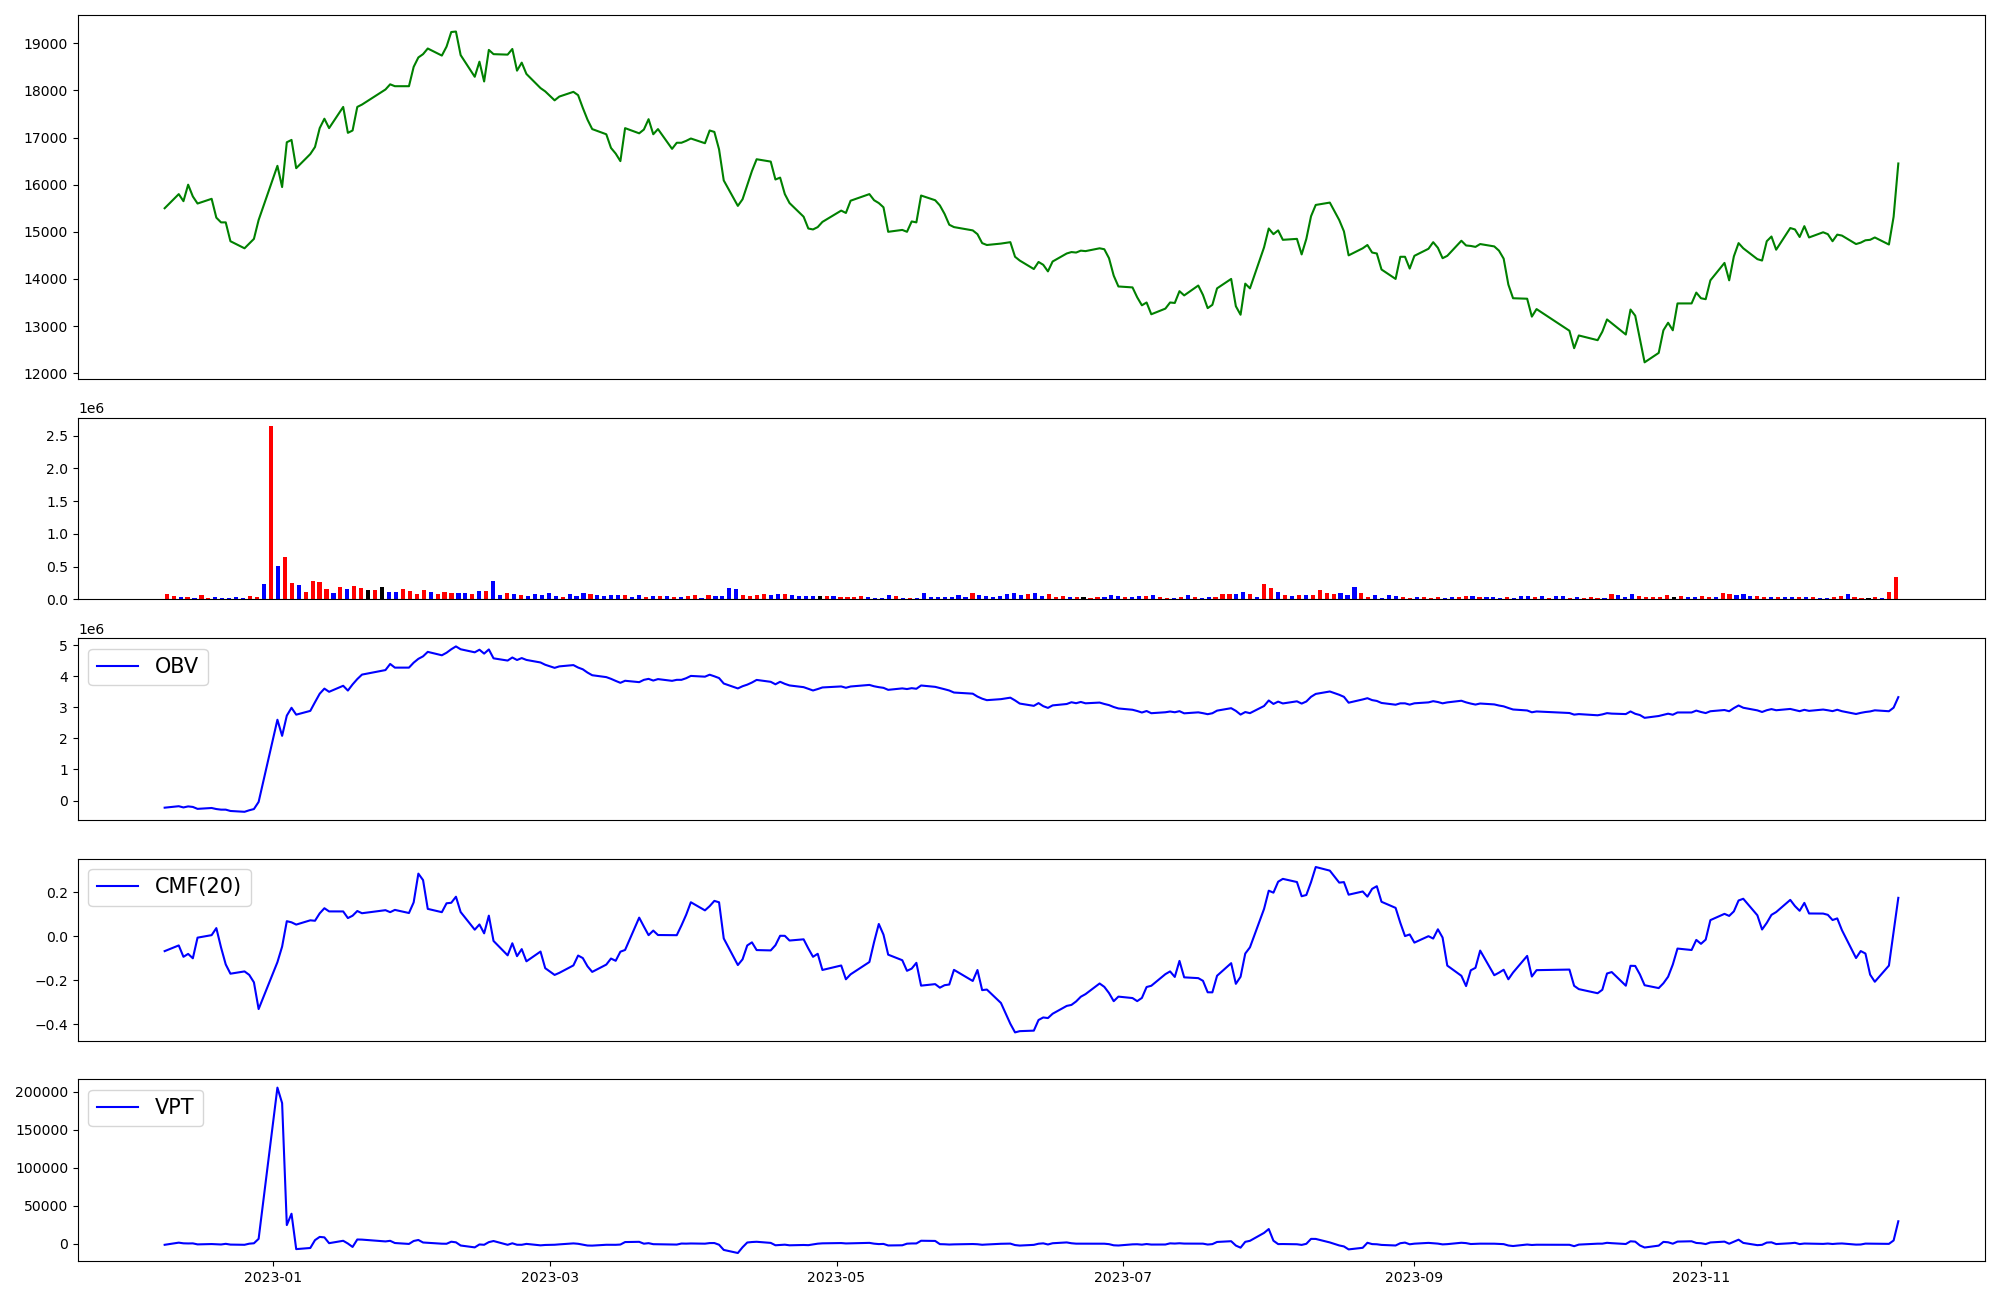Click the price chart's highest peak
The image size is (2000, 1300).
click(454, 32)
